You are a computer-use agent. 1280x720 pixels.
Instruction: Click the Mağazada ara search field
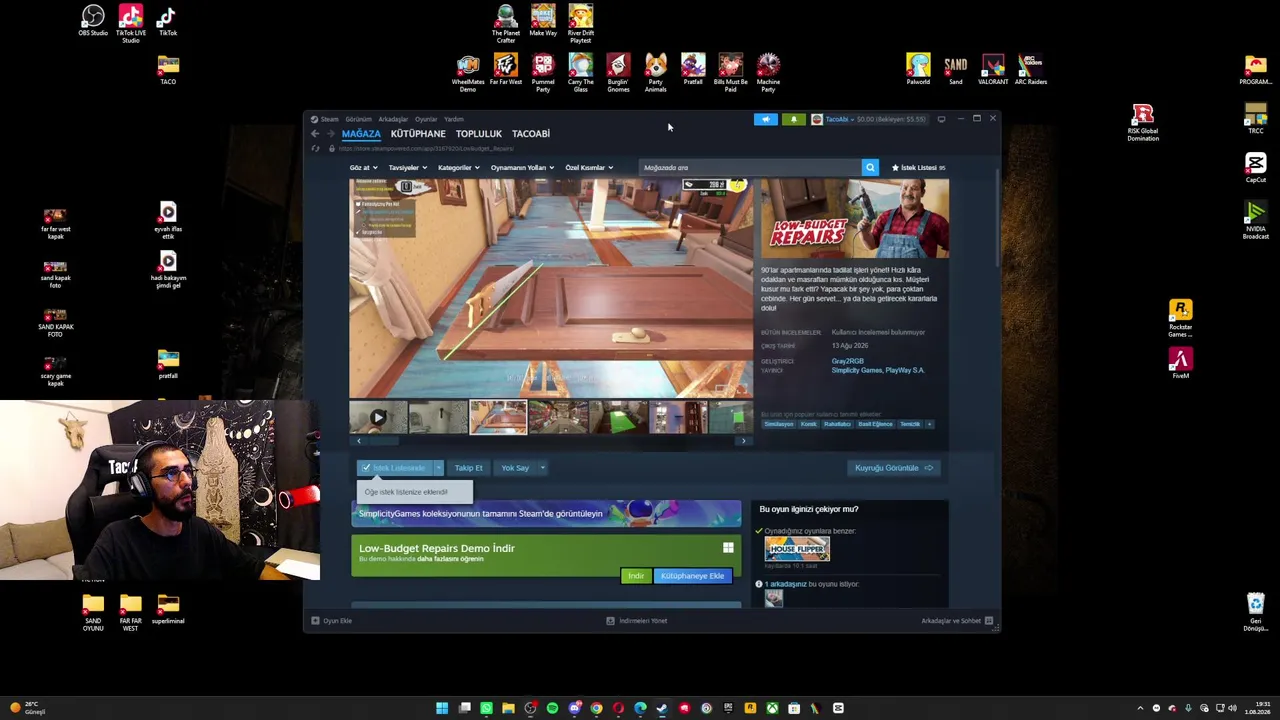click(749, 168)
